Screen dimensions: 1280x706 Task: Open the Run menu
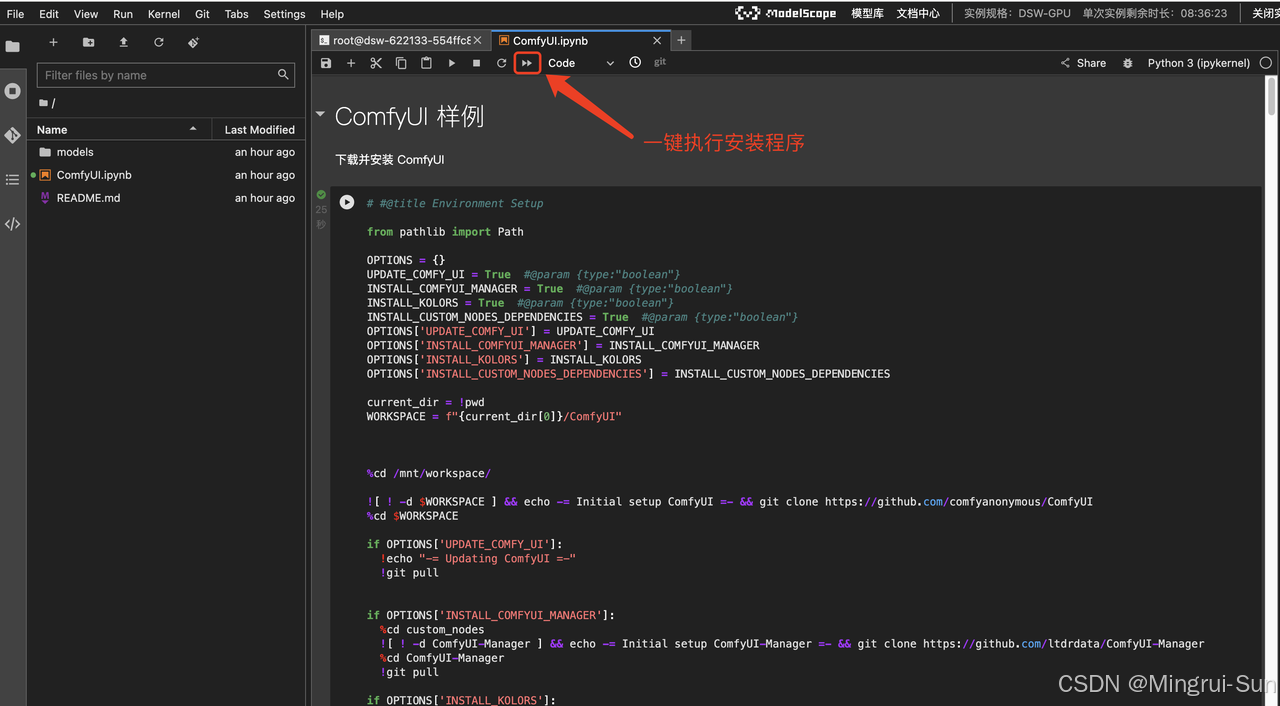pos(123,14)
